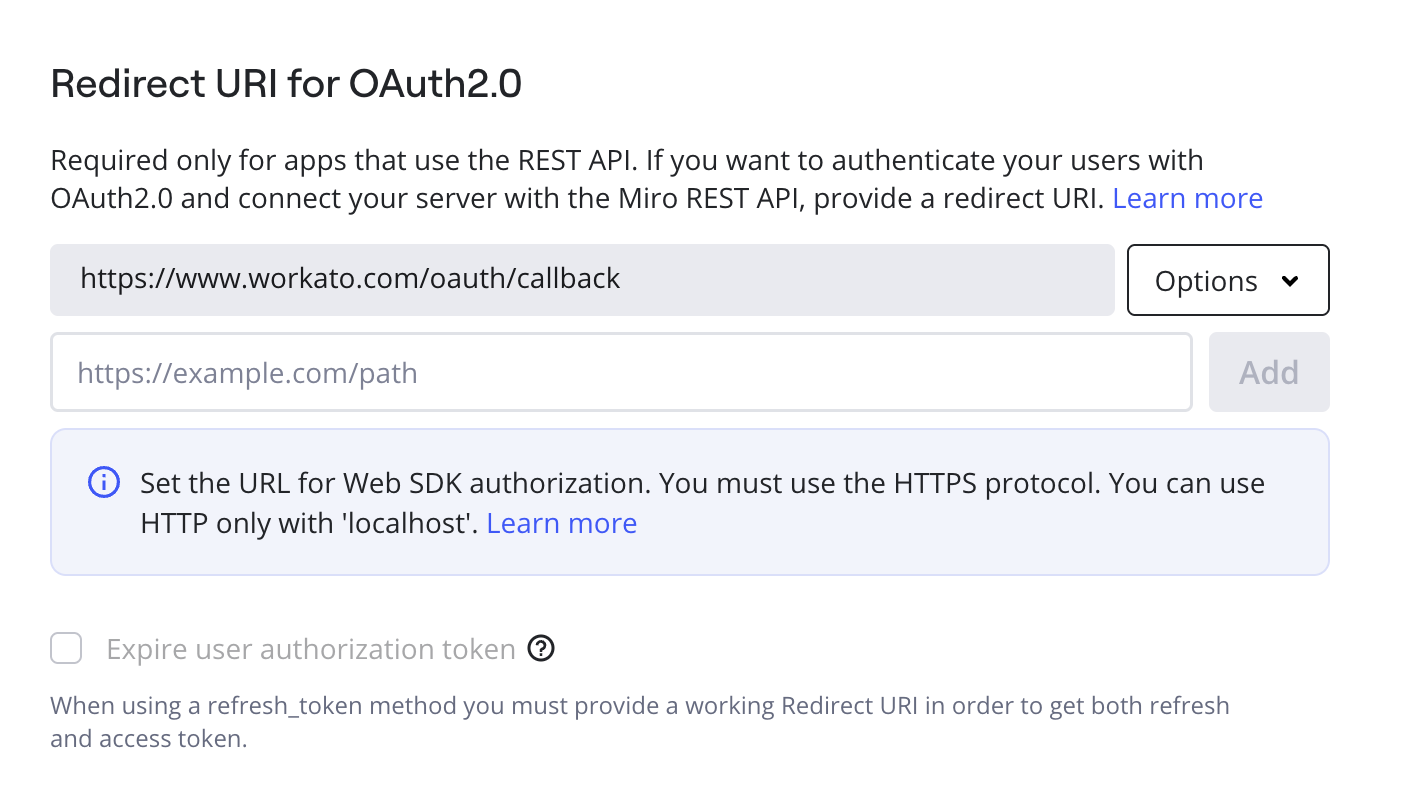Click the chevron arrow inside Options button
Screen dimensions: 1426x800
[1290, 281]
